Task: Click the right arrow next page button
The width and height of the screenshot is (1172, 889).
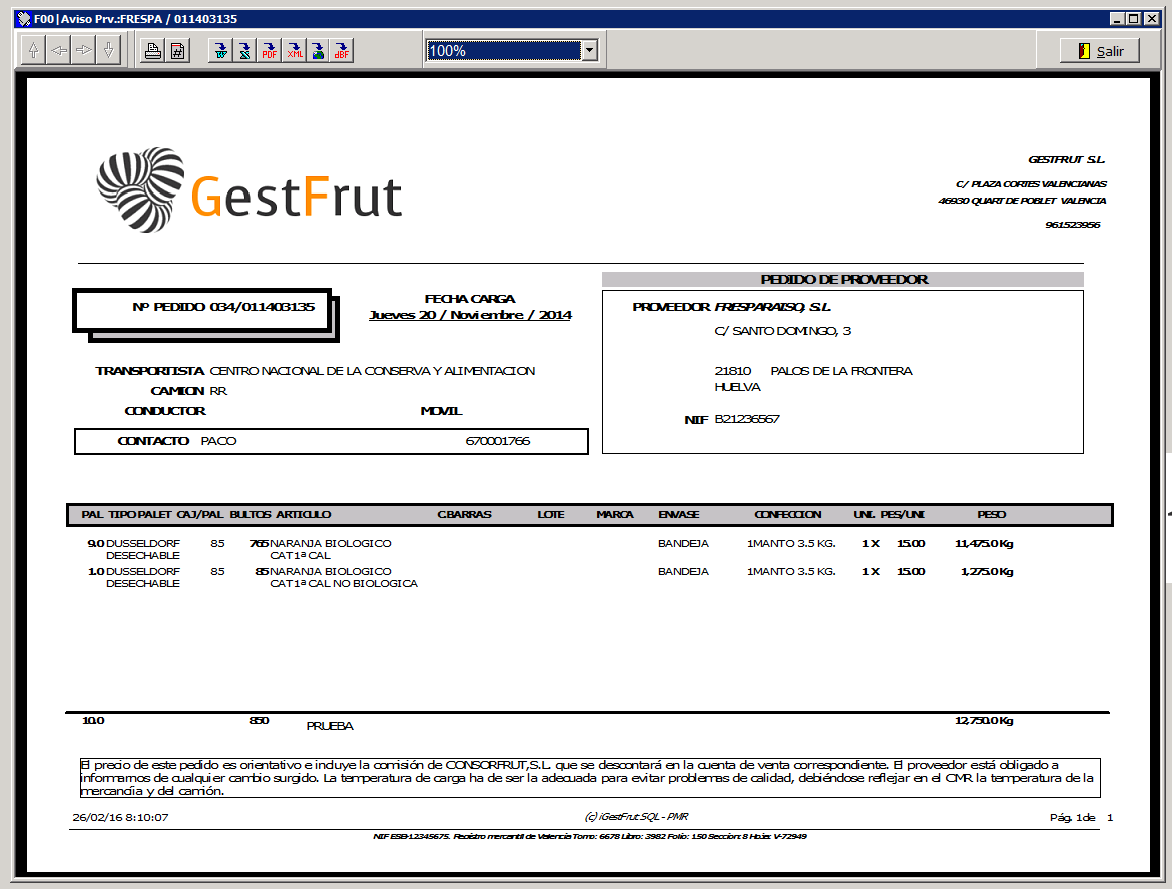Action: tap(84, 51)
